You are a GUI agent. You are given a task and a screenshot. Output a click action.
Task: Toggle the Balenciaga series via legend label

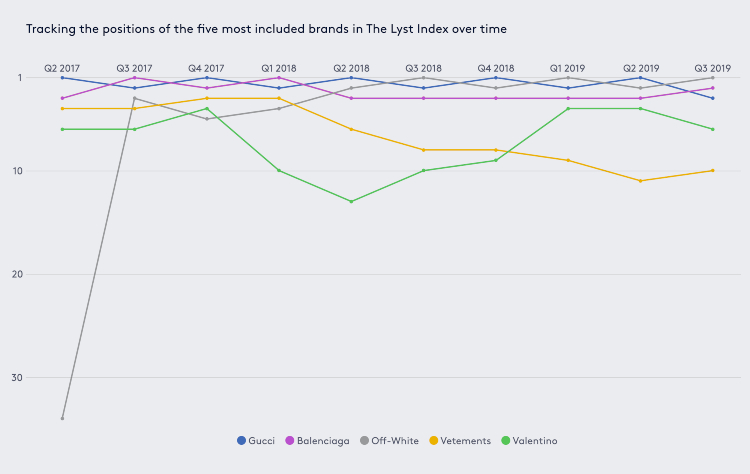click(323, 441)
